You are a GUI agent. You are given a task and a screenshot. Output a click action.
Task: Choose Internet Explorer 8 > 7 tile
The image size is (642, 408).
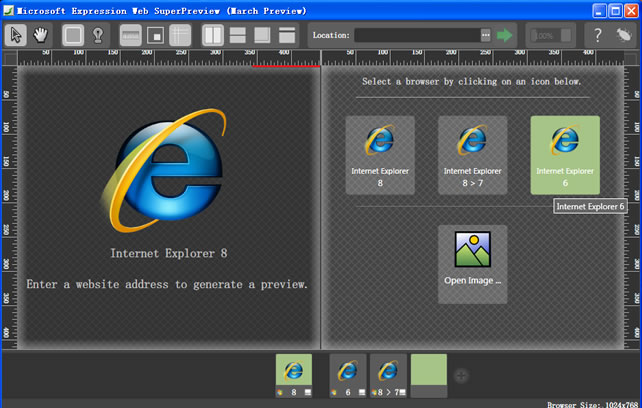472,155
